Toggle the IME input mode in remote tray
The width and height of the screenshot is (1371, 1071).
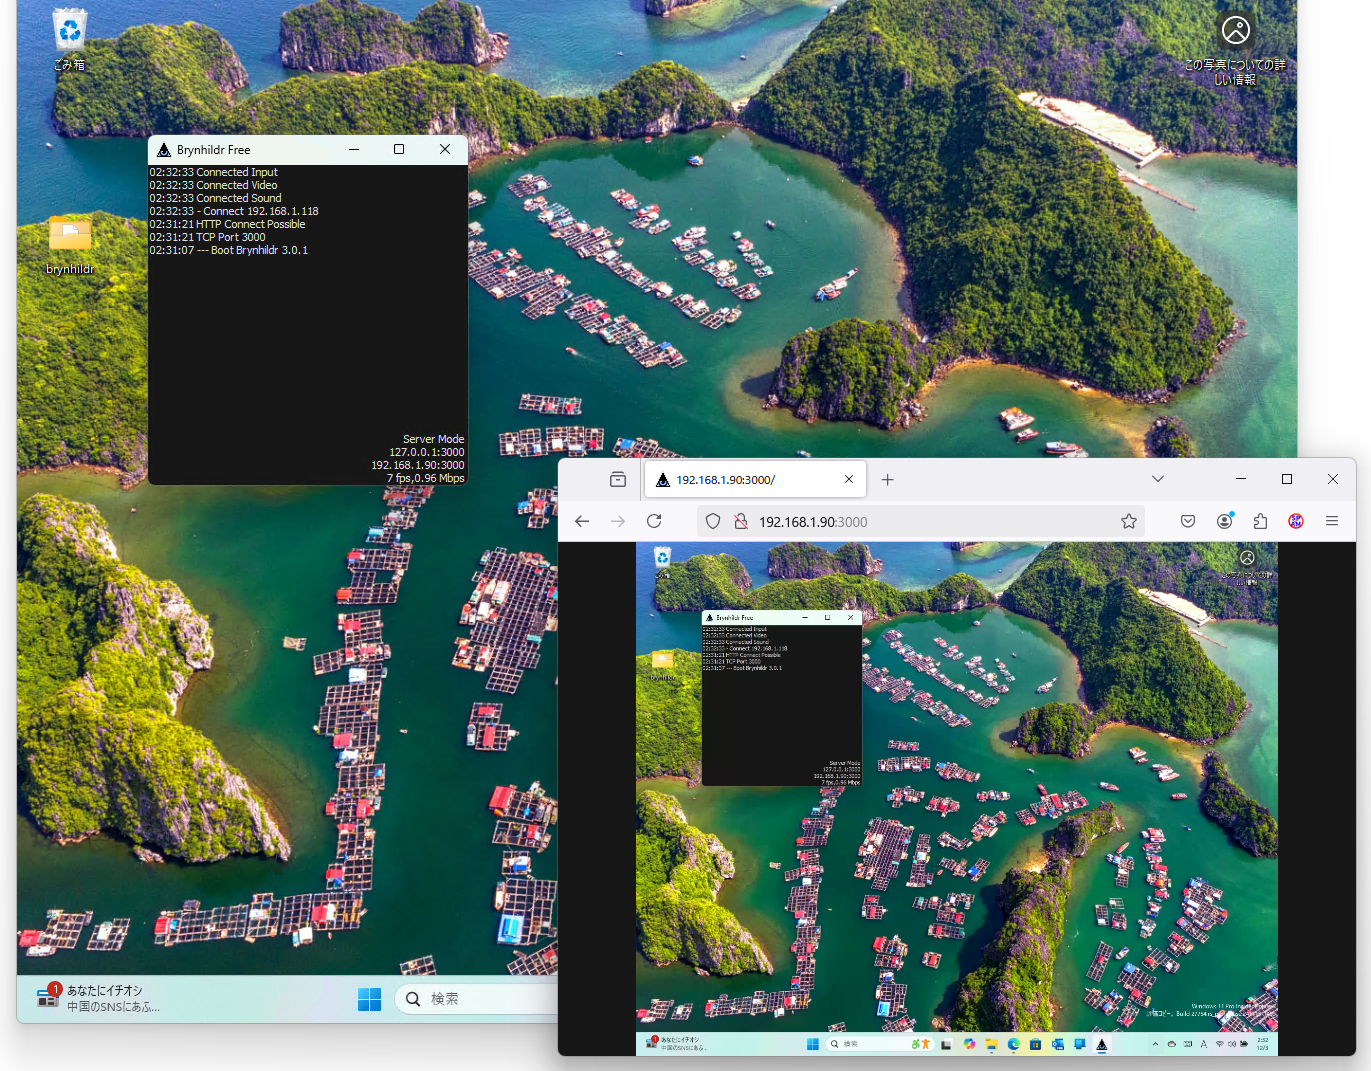1202,1043
